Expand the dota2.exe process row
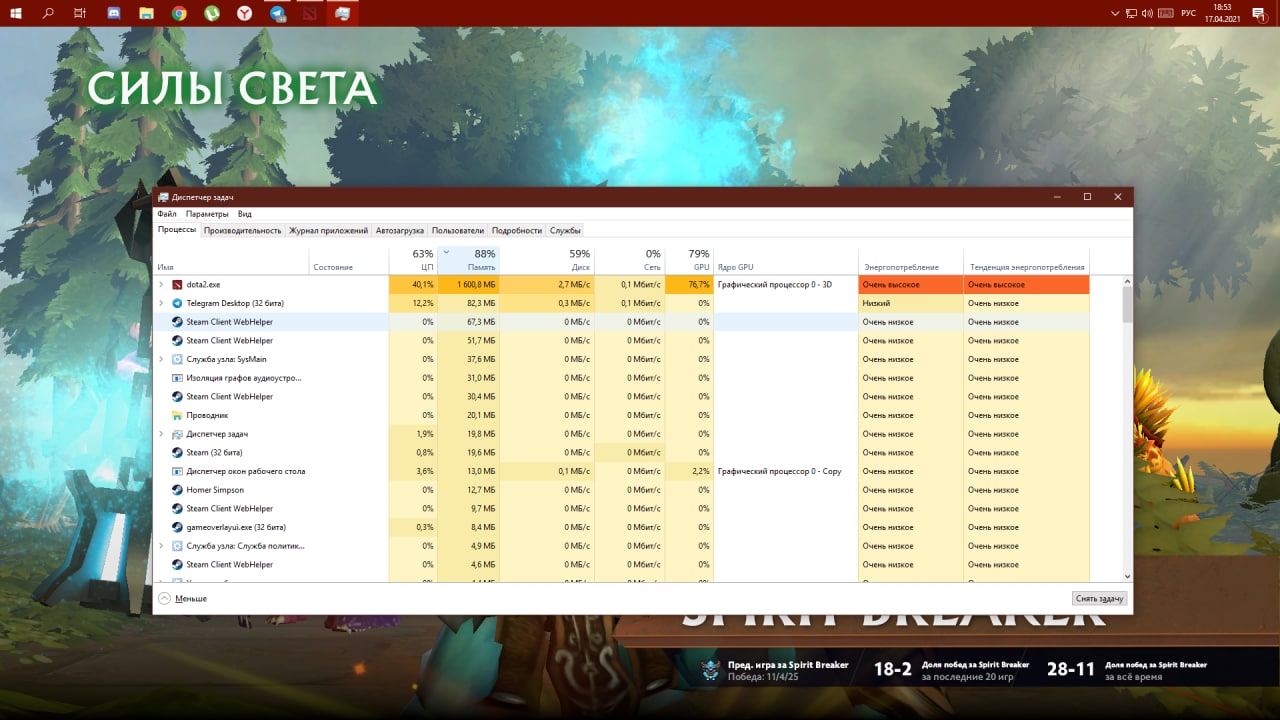 point(161,285)
